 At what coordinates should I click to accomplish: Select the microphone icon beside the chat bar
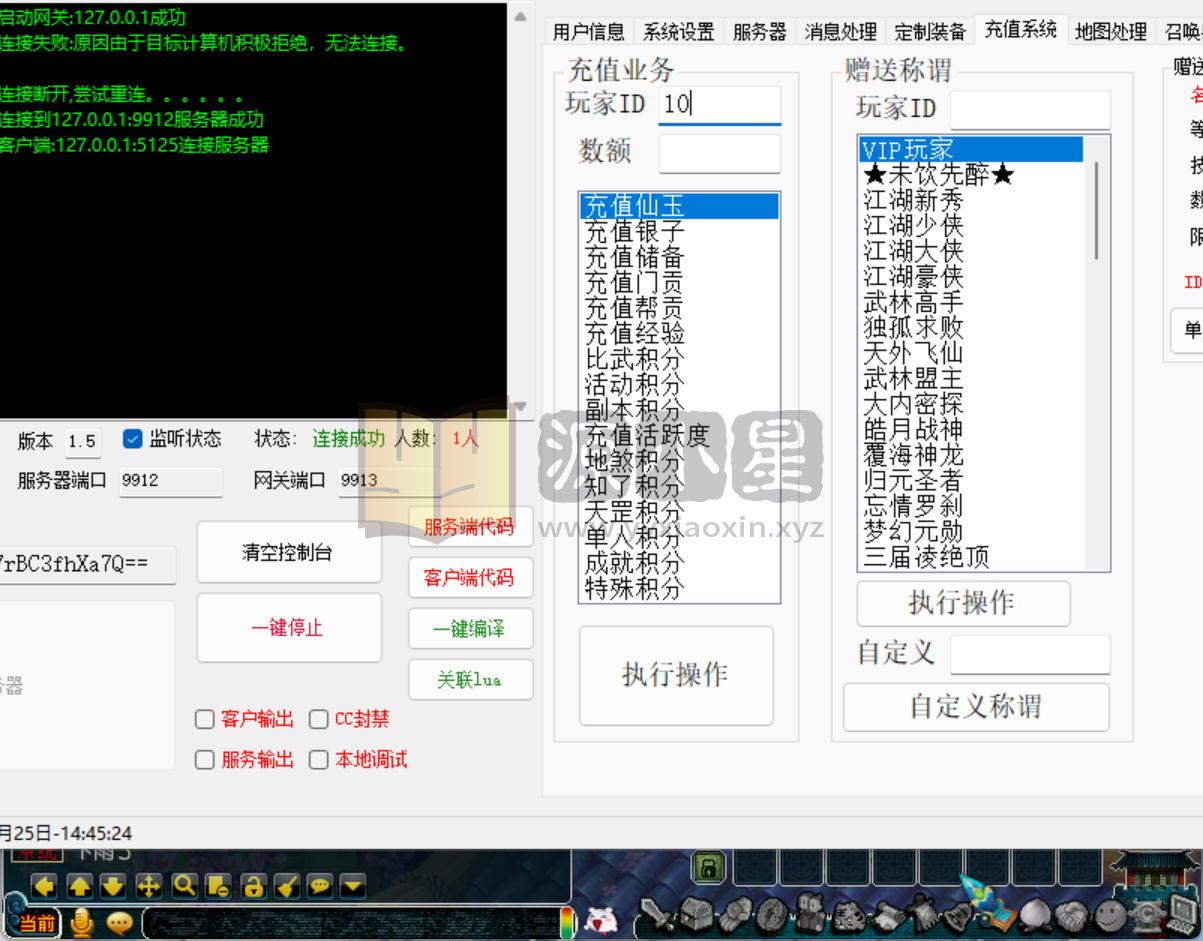point(82,925)
